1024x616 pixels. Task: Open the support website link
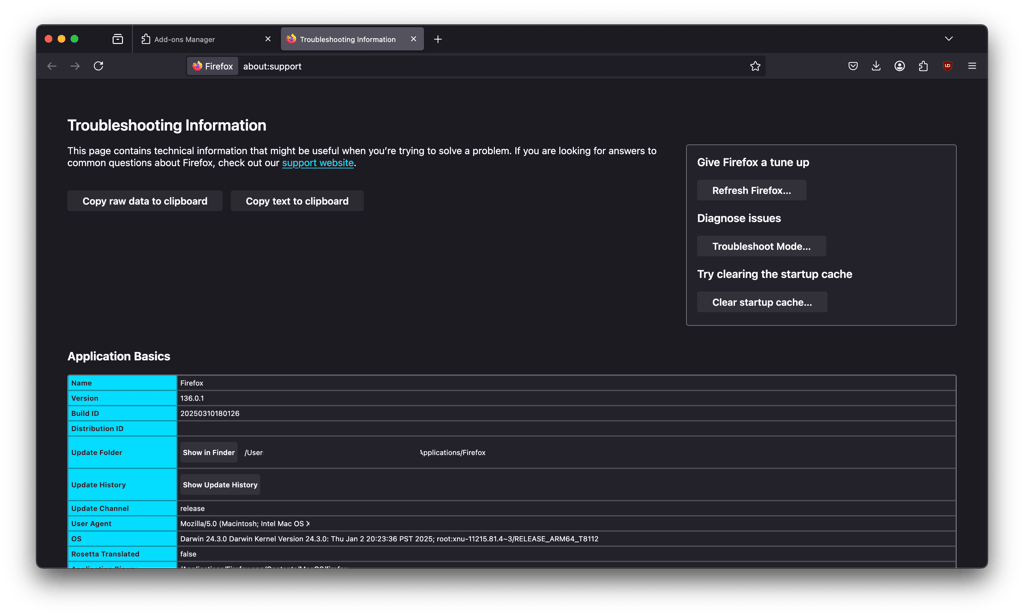(317, 163)
